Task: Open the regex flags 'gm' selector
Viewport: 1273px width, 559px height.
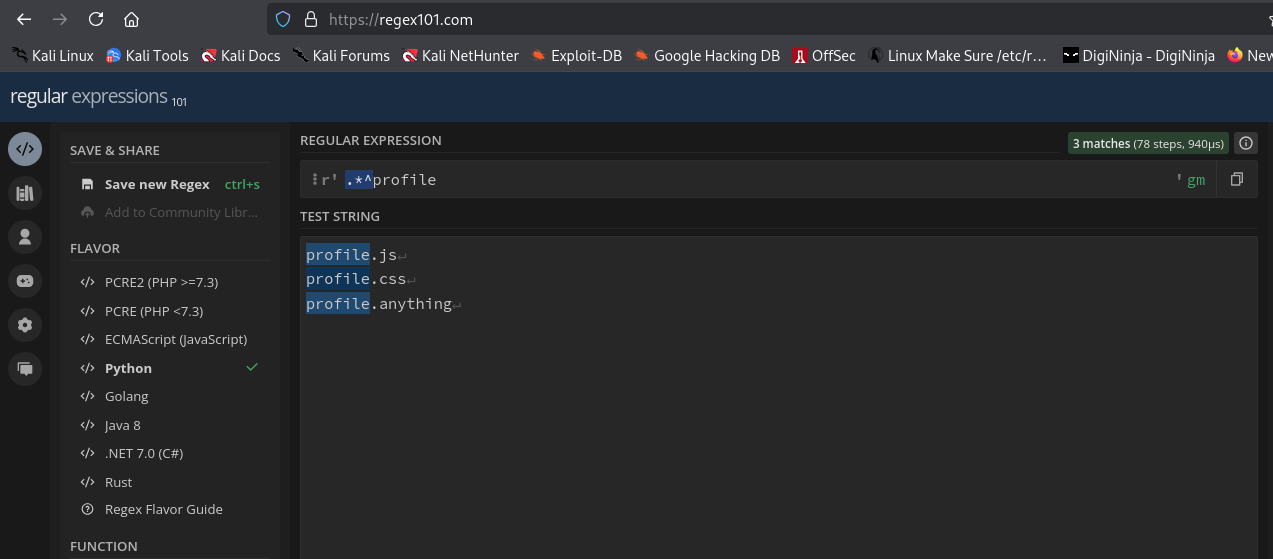Action: click(1196, 180)
